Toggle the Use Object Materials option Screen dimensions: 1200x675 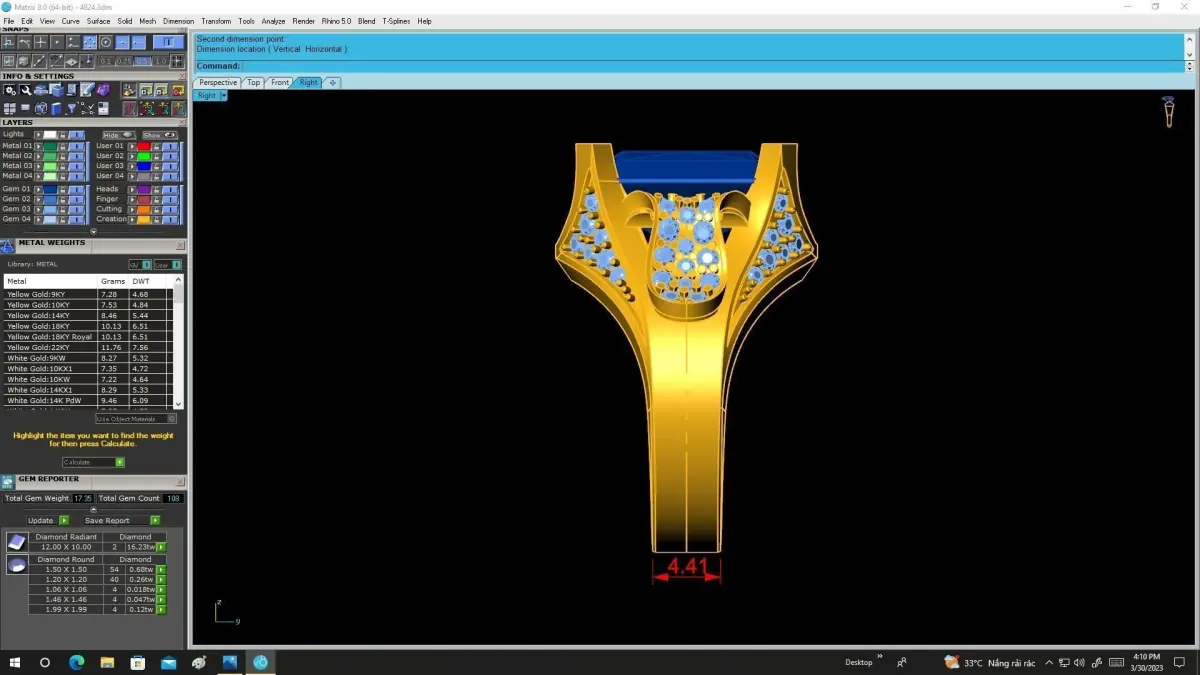(x=136, y=419)
